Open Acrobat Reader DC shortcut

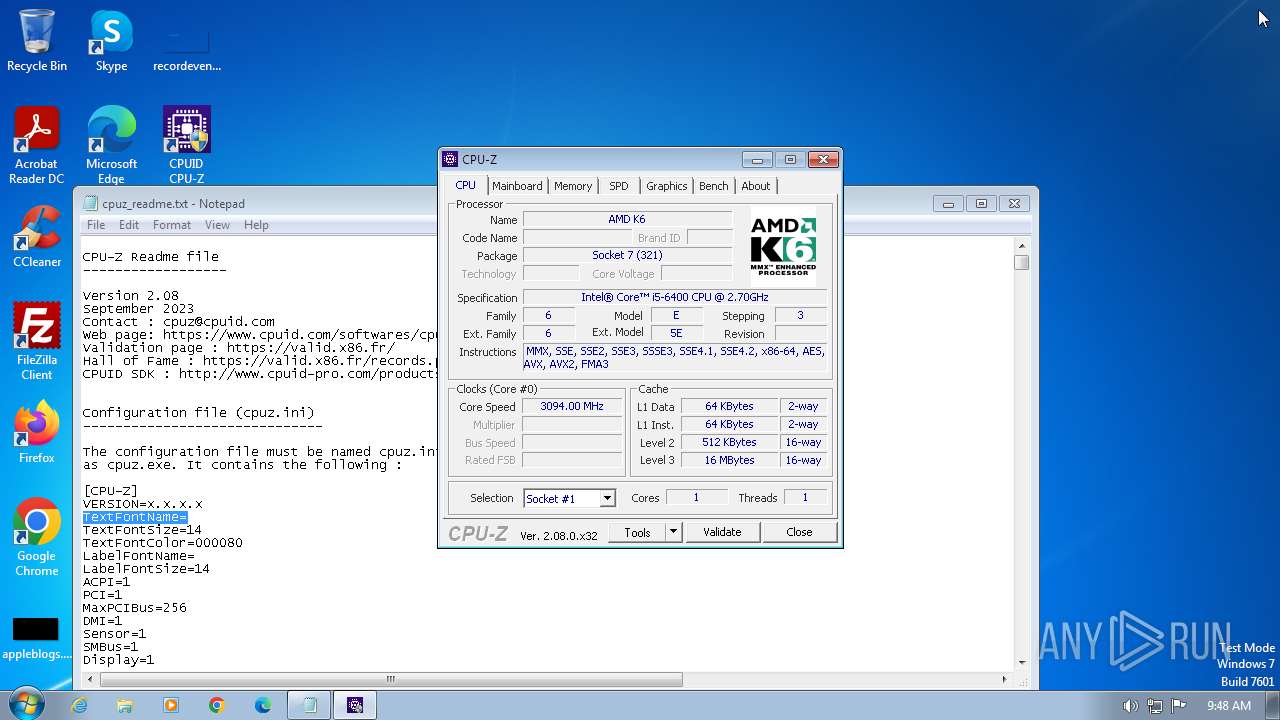point(37,145)
